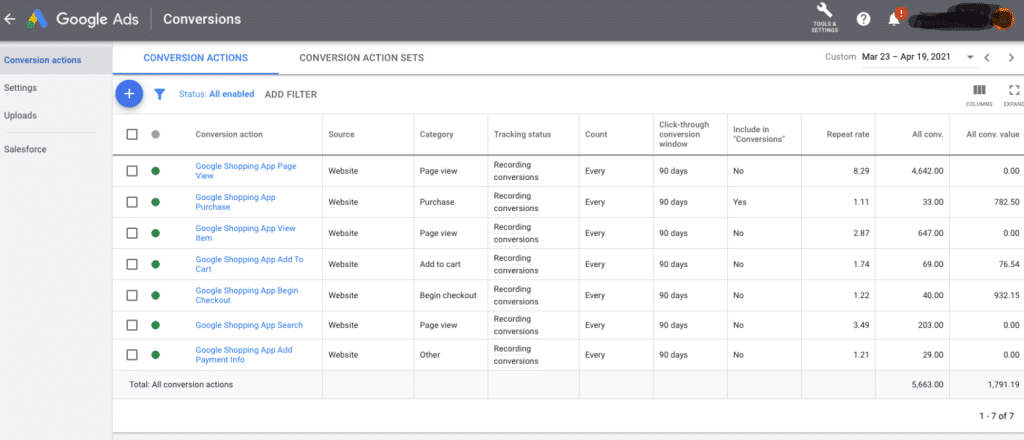Open Google Shopping App Add To Cart link
Screen dimensions: 1024x440
point(249,264)
